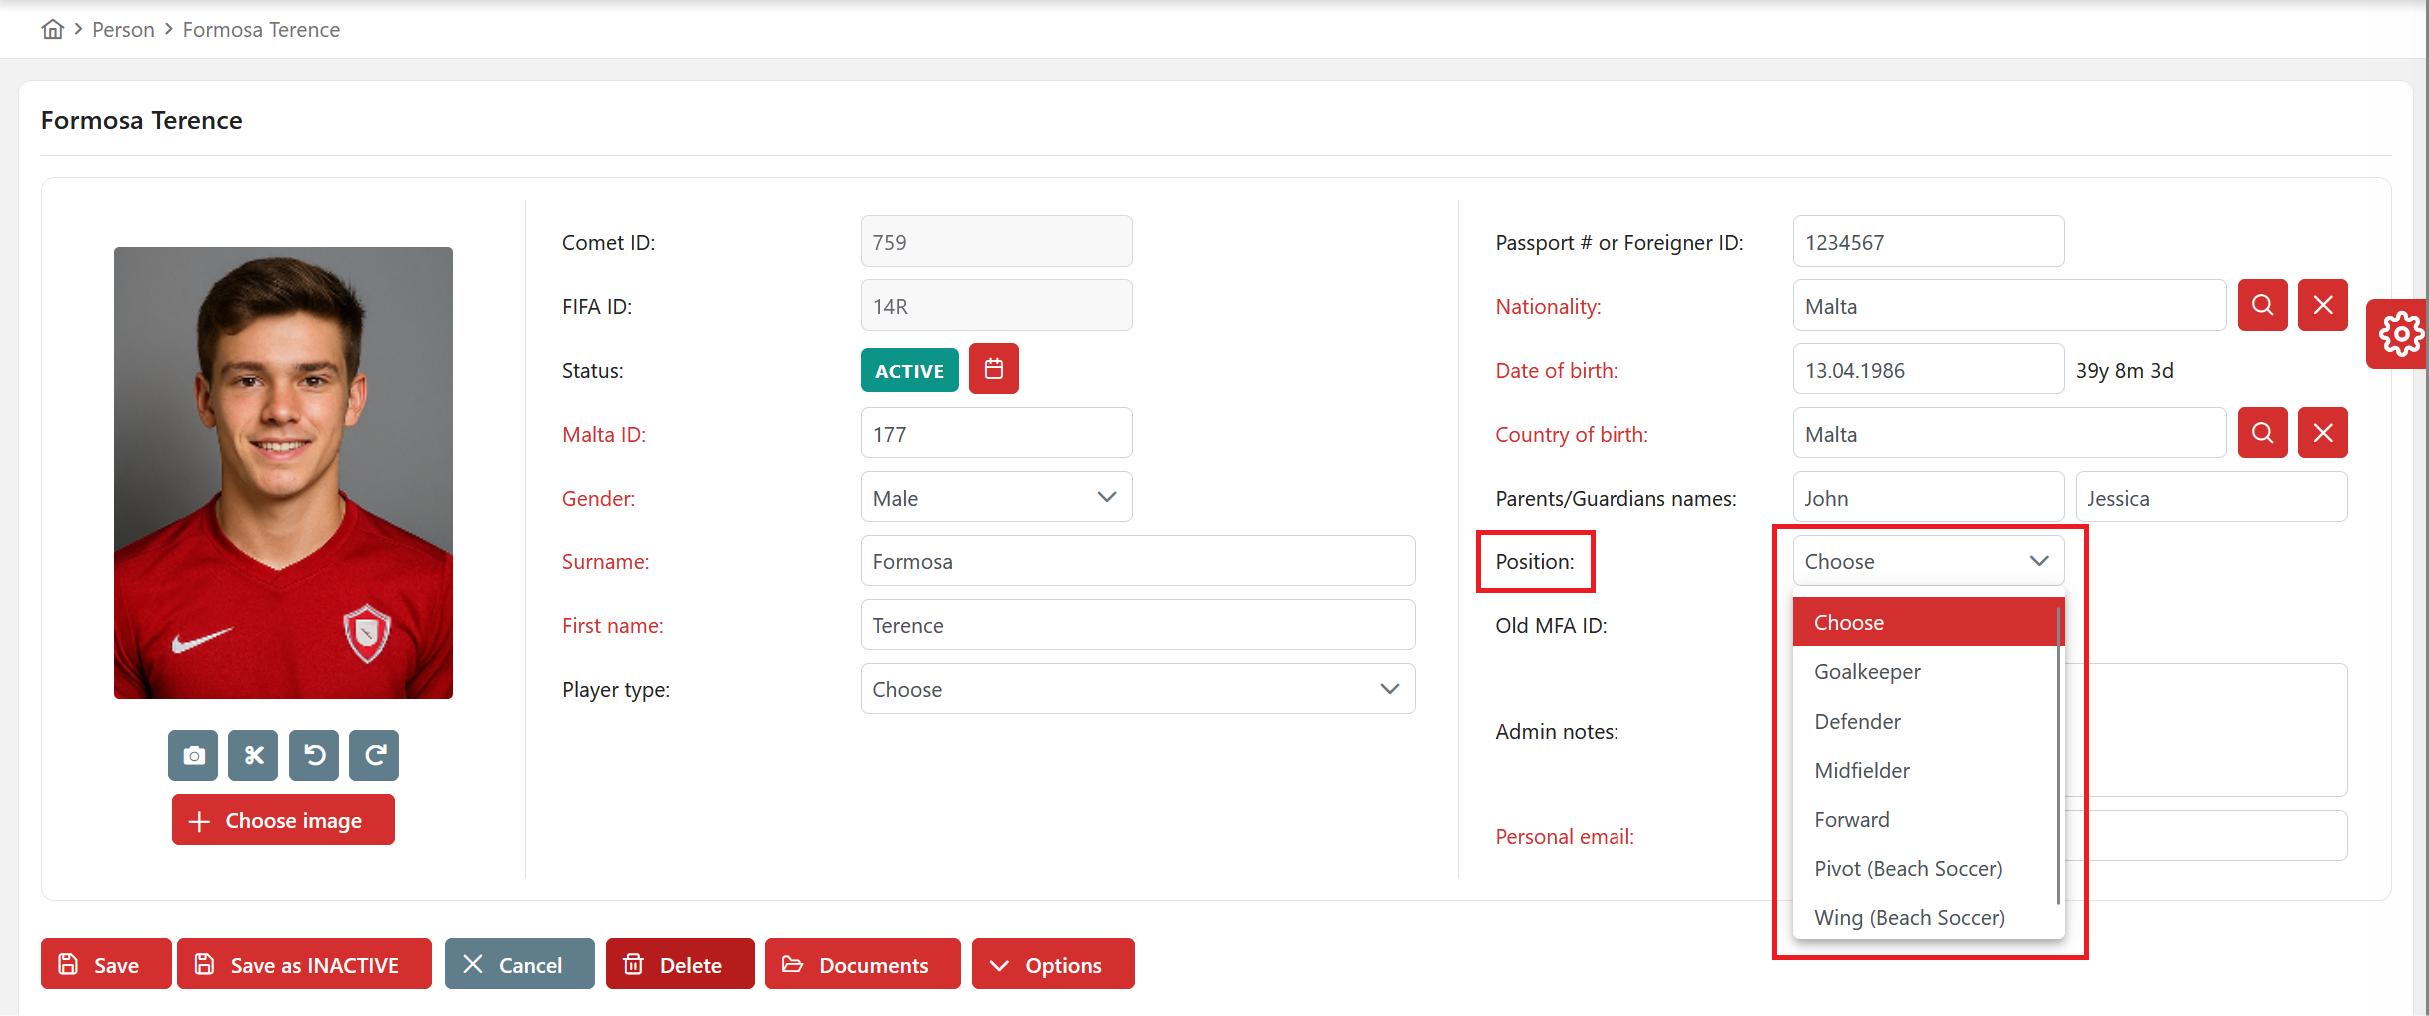The width and height of the screenshot is (2429, 1016).
Task: Clear Country of birth with X icon
Action: pyautogui.click(x=2322, y=433)
